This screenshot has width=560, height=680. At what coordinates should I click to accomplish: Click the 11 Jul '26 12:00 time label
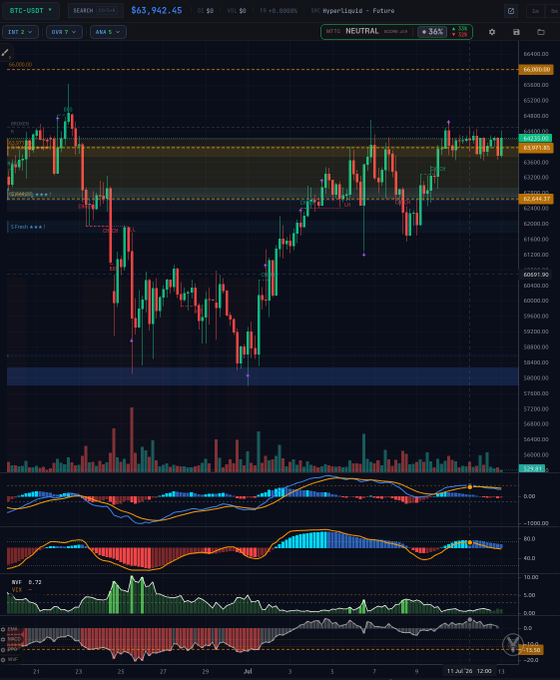[x=469, y=671]
